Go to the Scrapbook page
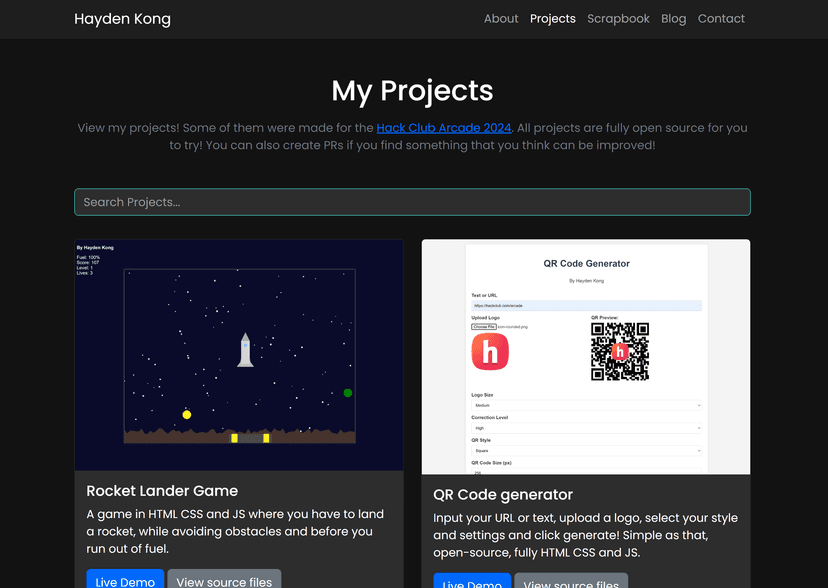 click(x=618, y=18)
